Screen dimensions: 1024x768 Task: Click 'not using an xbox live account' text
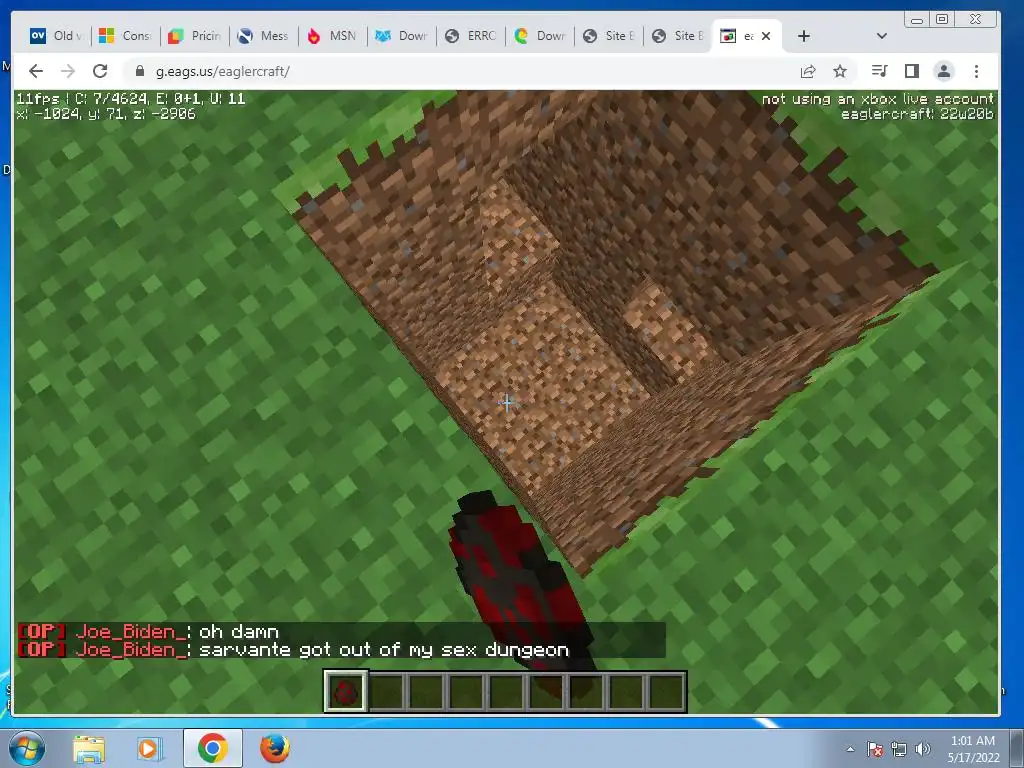877,99
